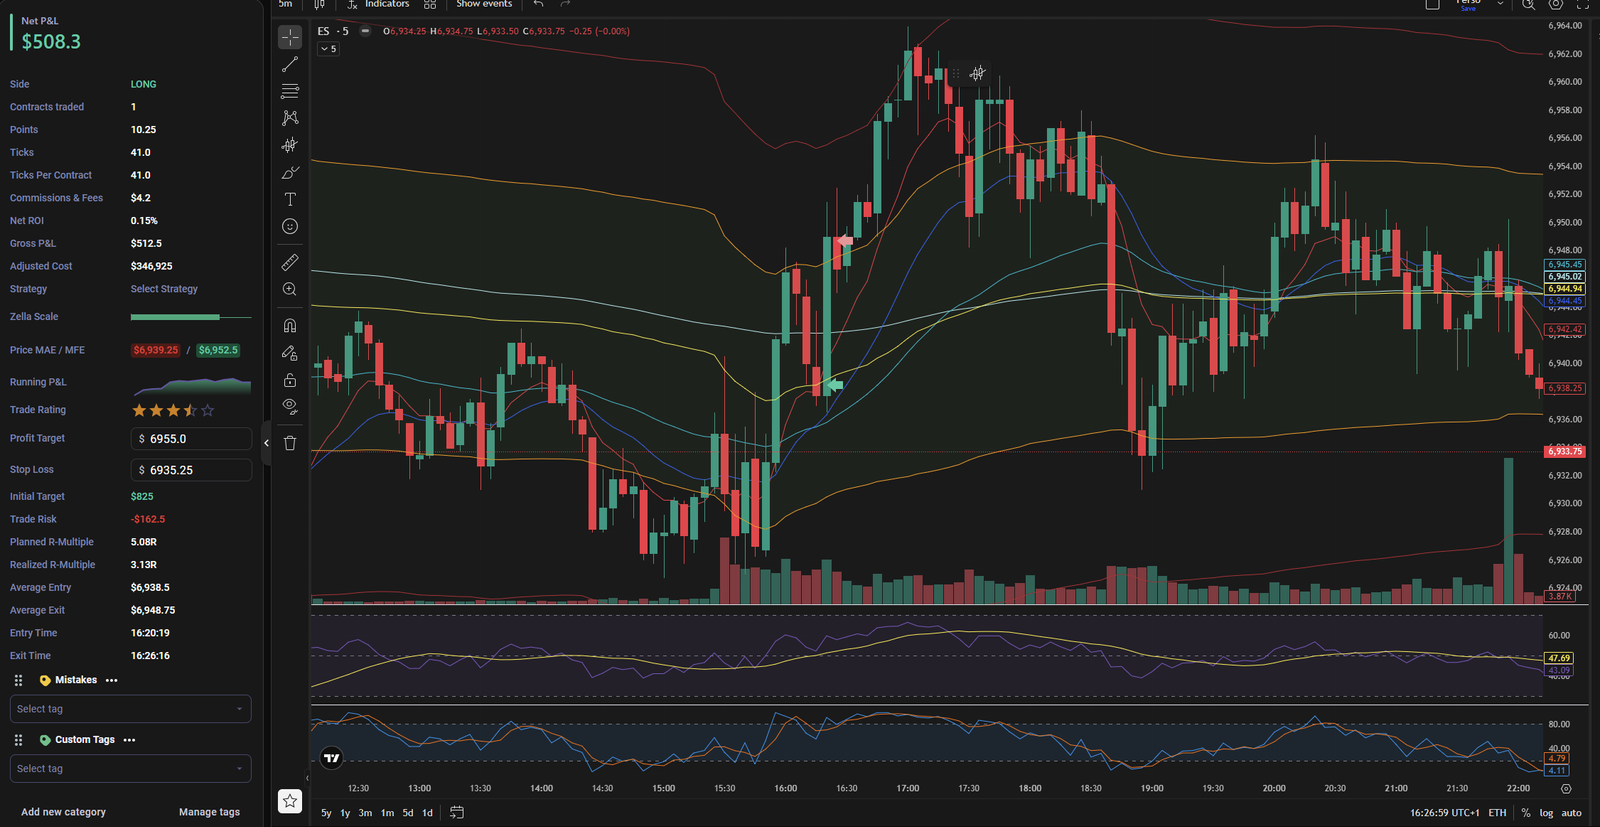Click Add new category

click(x=63, y=812)
